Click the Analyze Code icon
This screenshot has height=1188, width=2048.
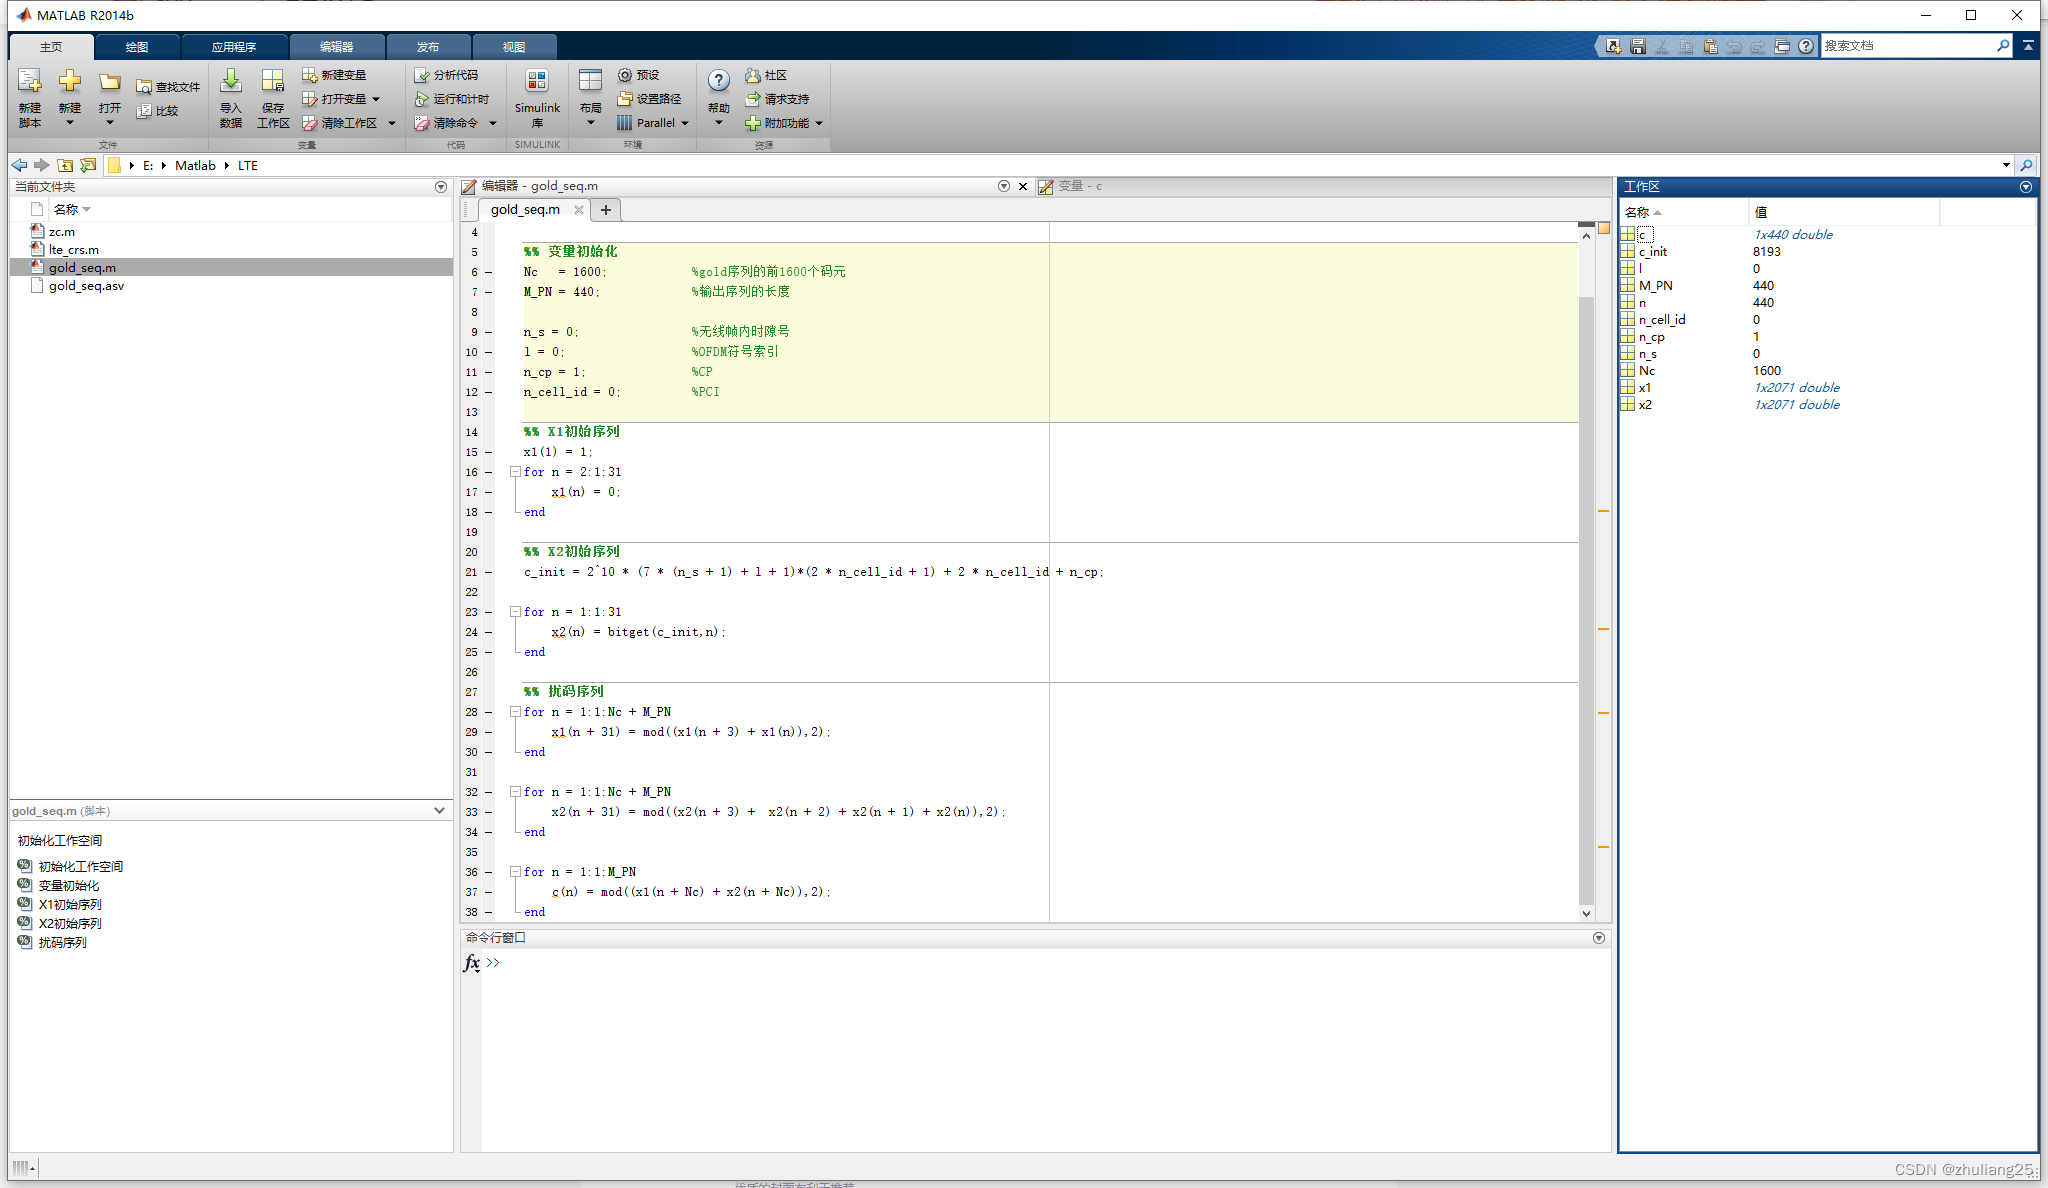pyautogui.click(x=422, y=75)
